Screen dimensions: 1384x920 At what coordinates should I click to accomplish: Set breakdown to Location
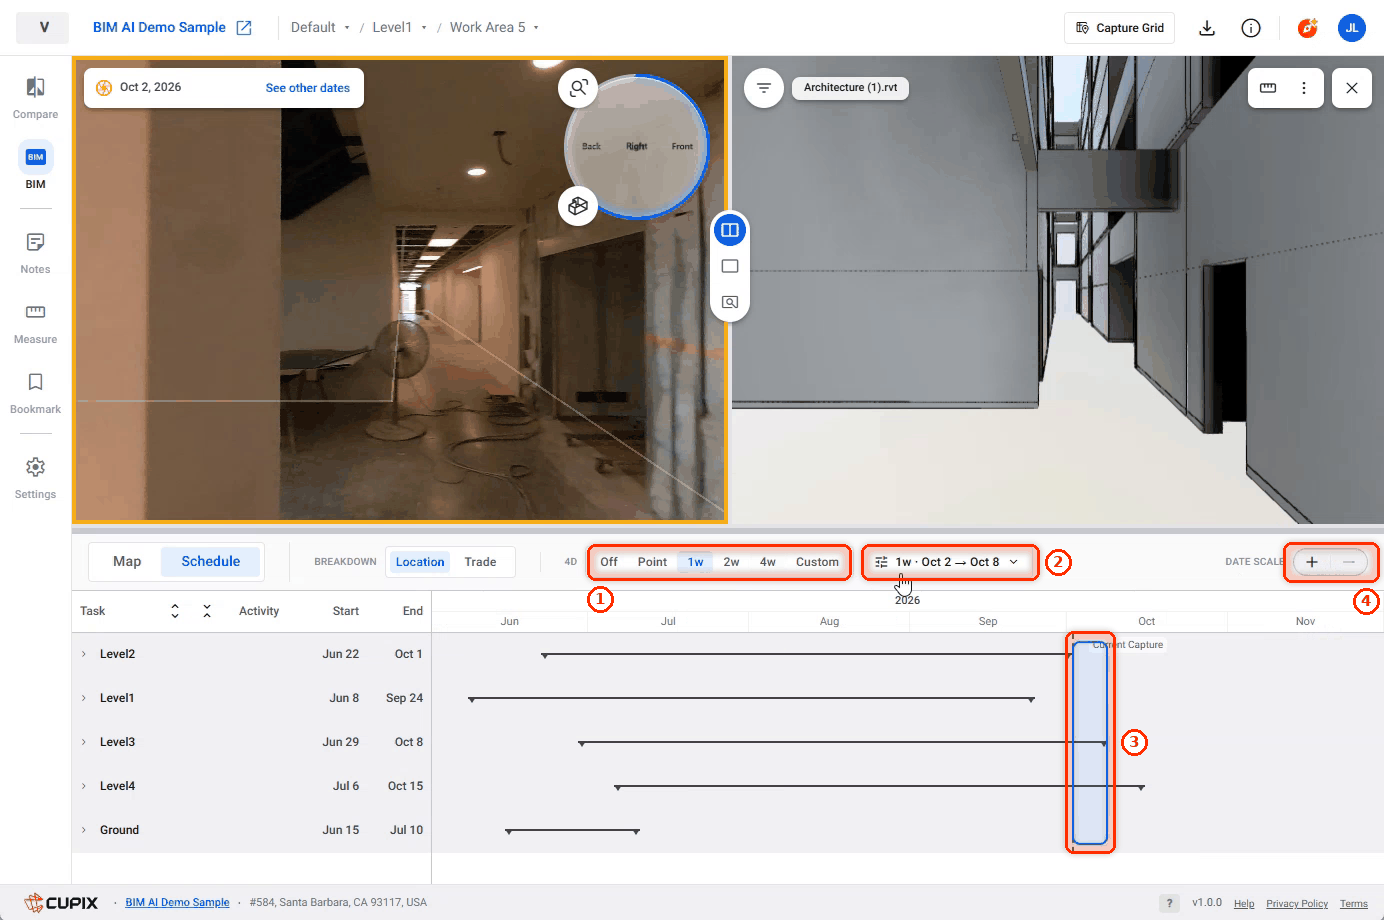(420, 562)
